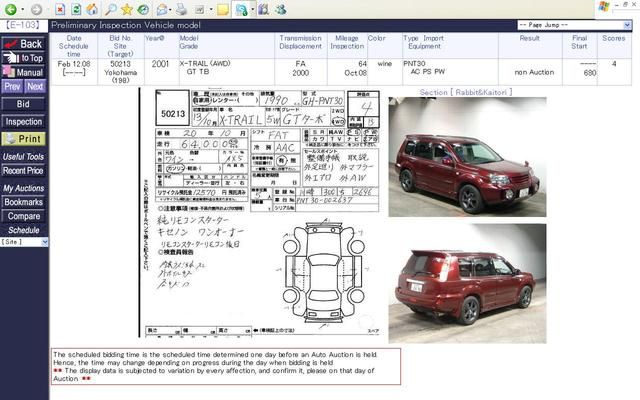Click the yellow Print sidebar button
640x400 pixels.
(24, 139)
